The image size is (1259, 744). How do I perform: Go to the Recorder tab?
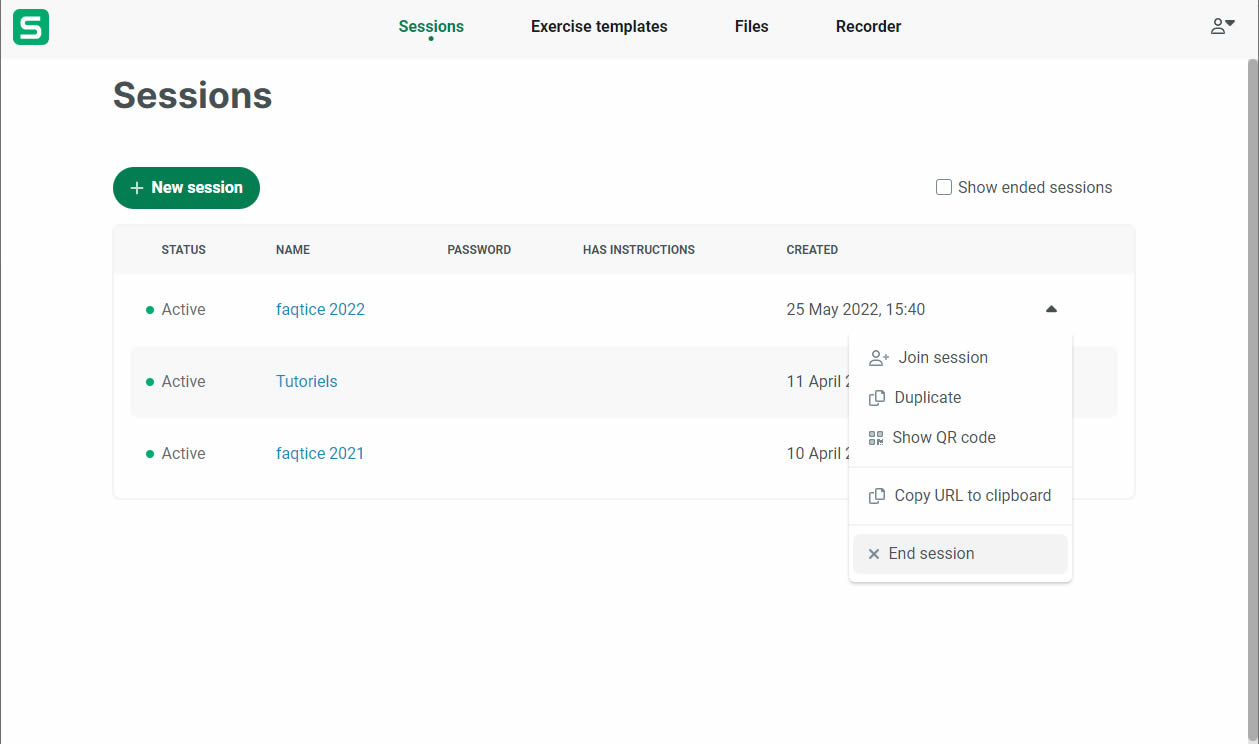(868, 27)
